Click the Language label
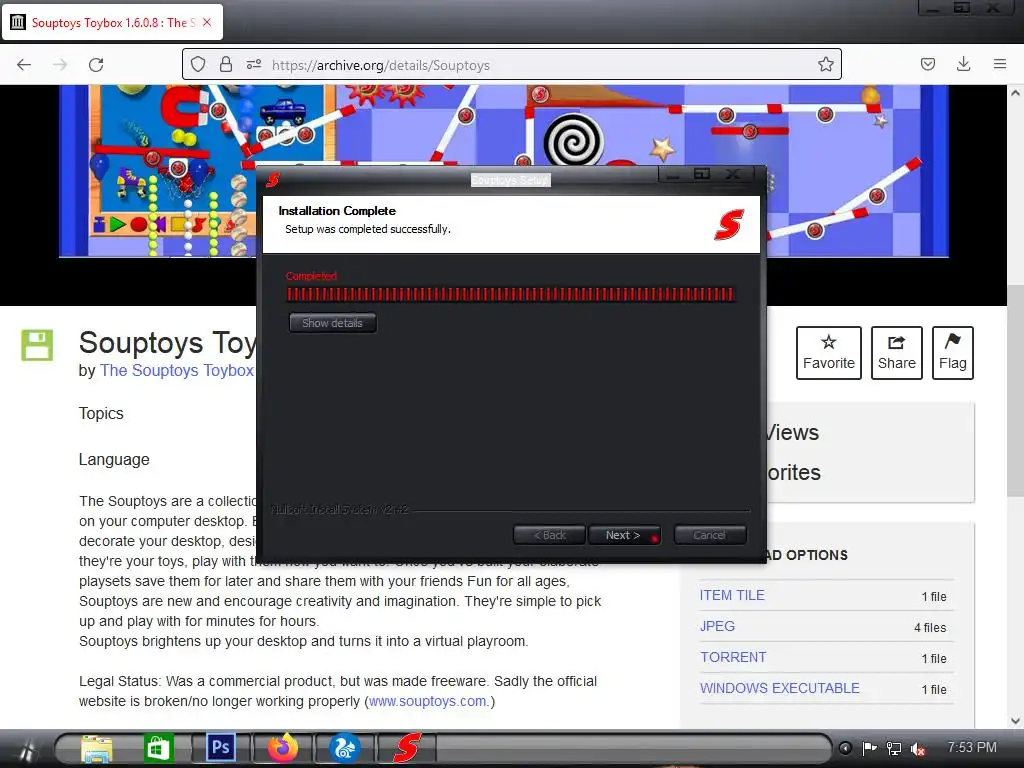 [114, 460]
